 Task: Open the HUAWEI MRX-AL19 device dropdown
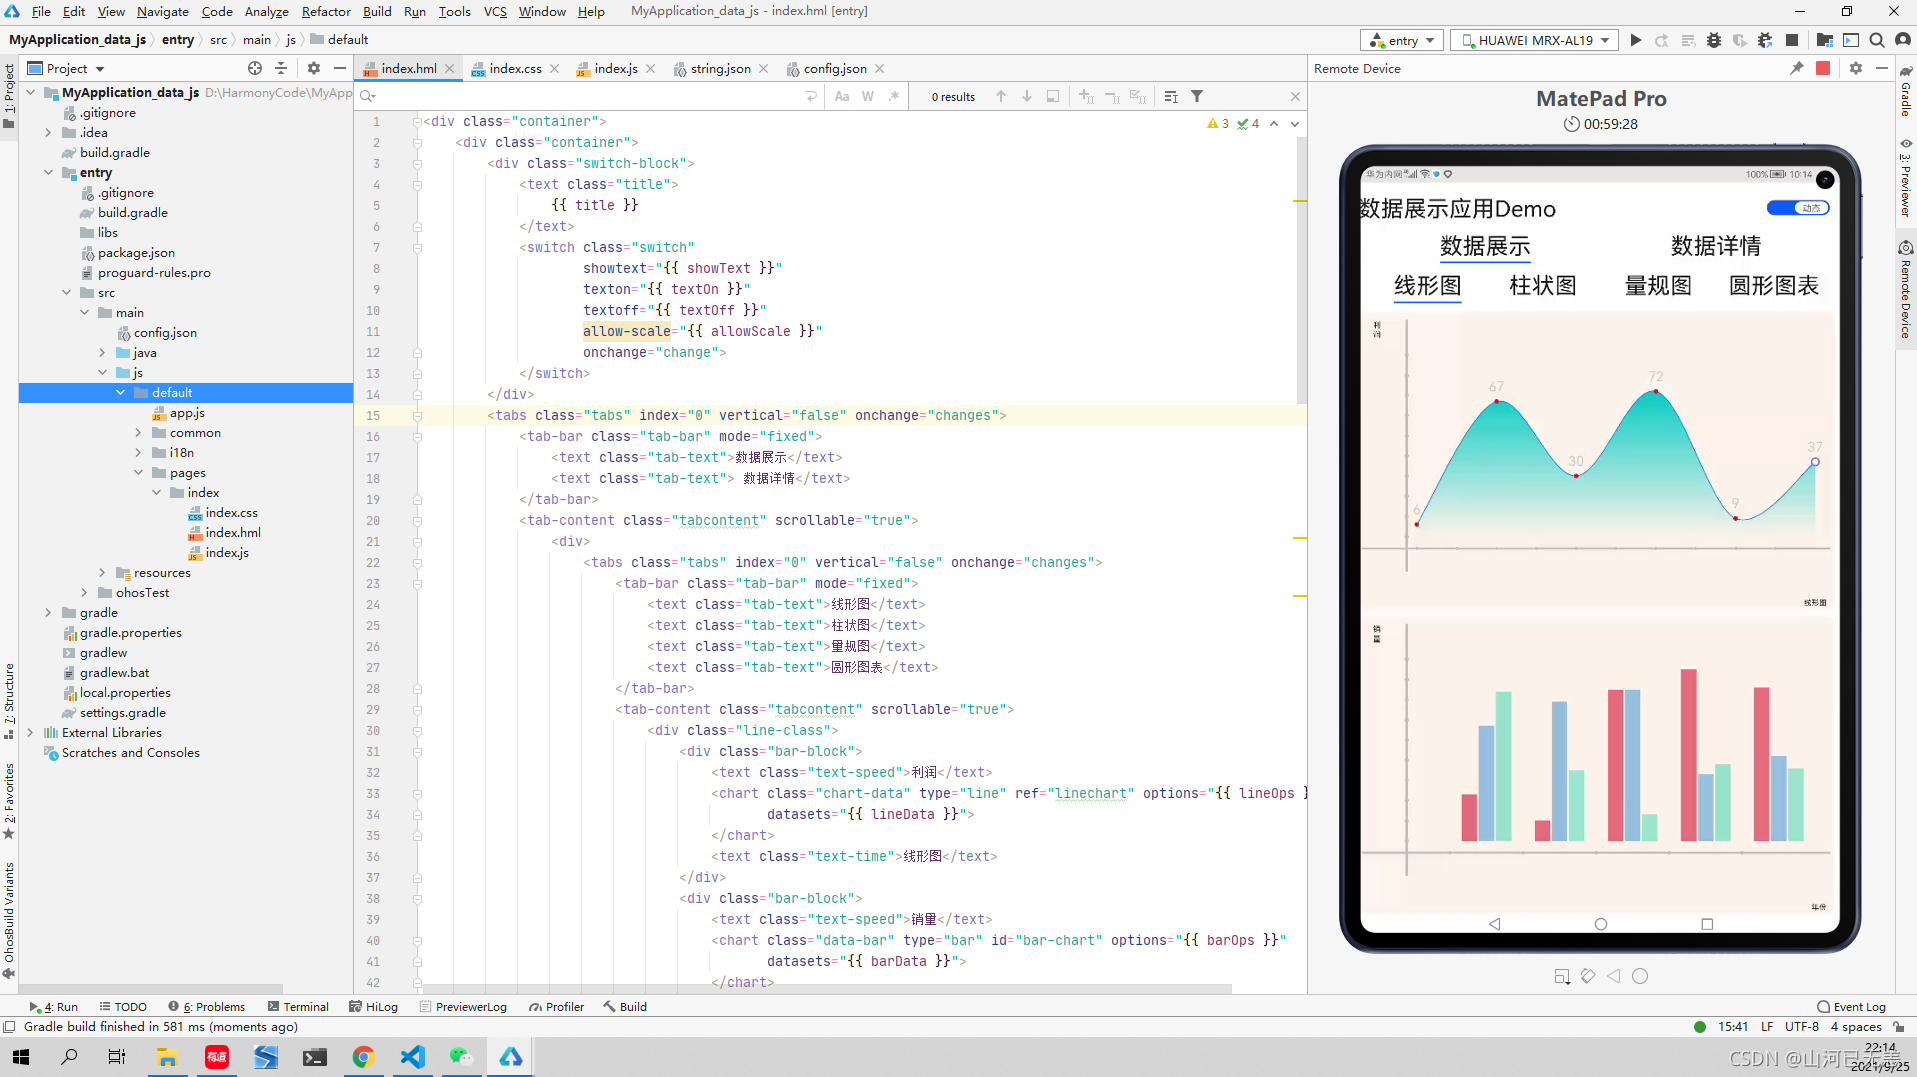(x=1534, y=40)
